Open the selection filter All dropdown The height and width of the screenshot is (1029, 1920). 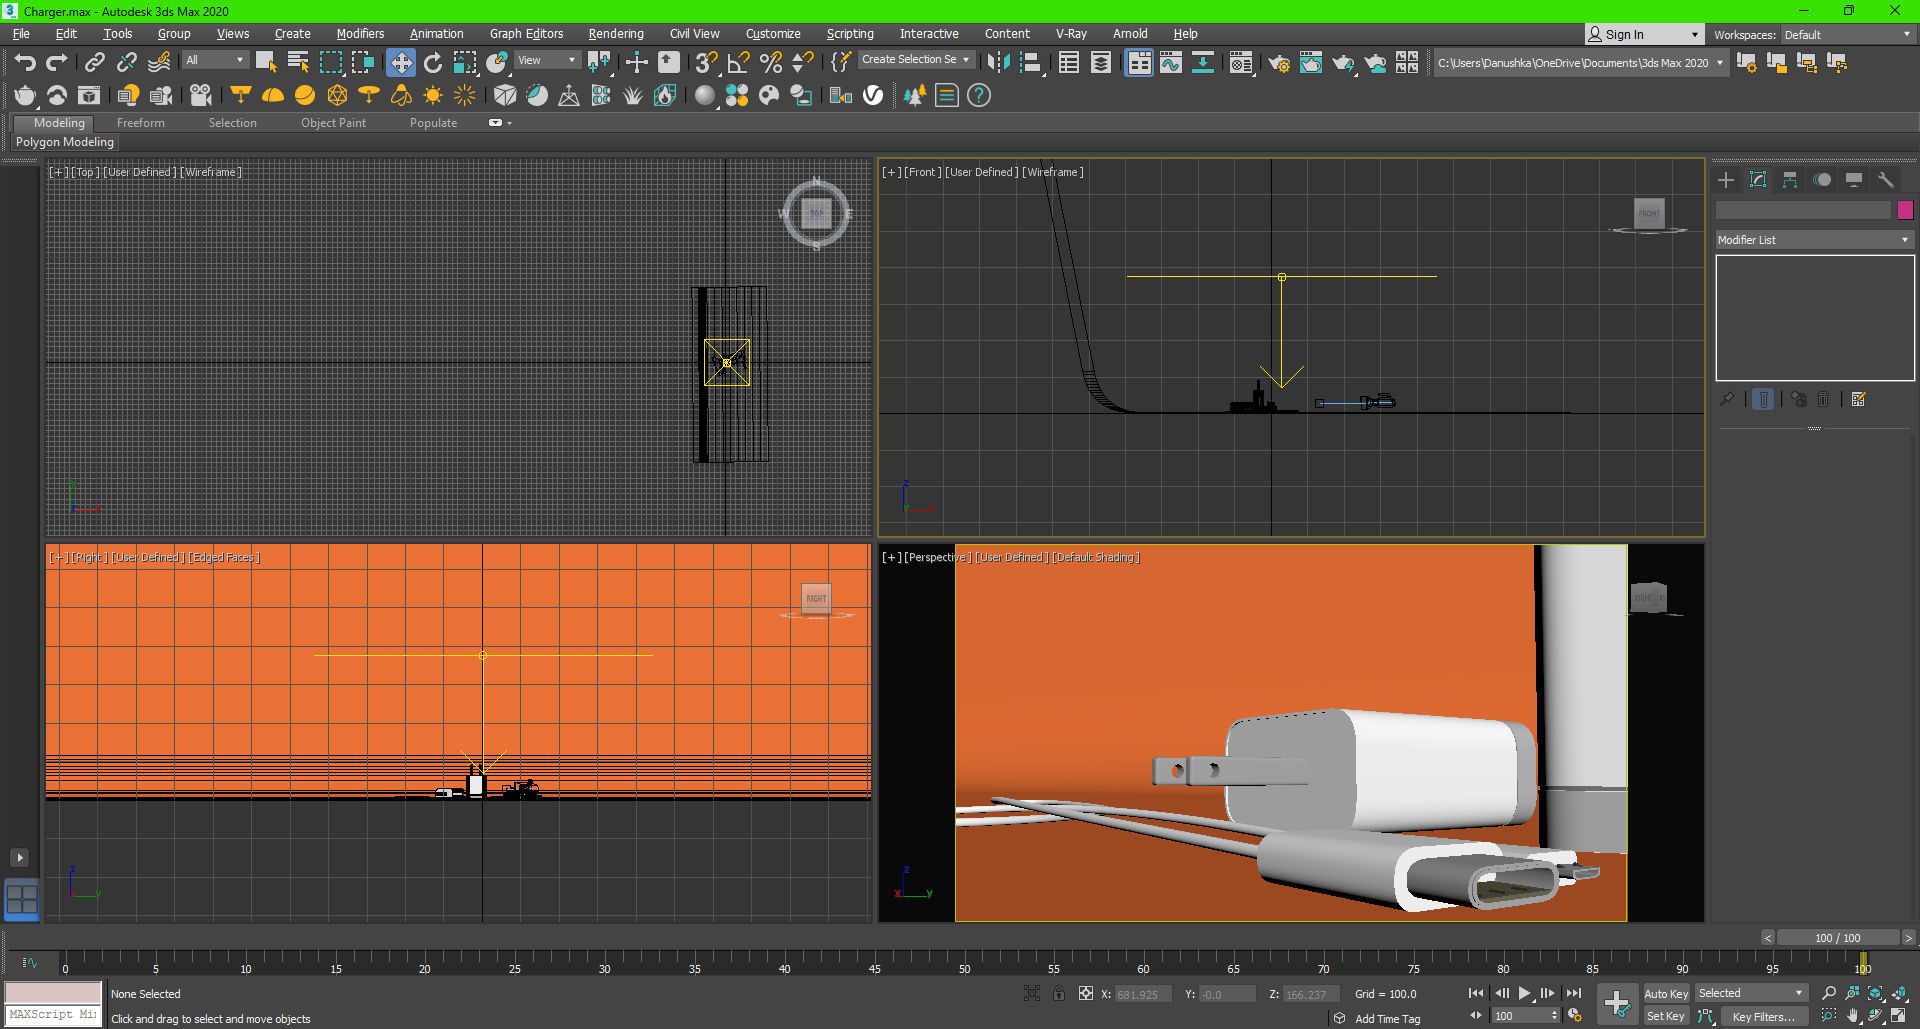pos(215,60)
